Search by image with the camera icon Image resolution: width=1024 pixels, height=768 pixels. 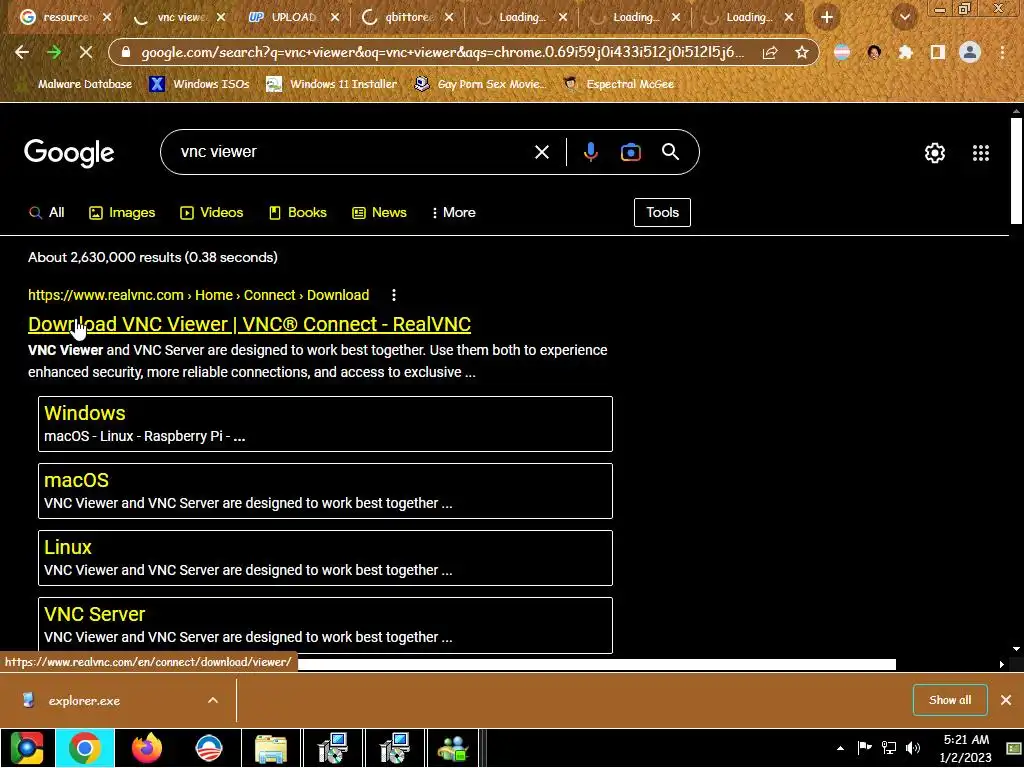(630, 152)
